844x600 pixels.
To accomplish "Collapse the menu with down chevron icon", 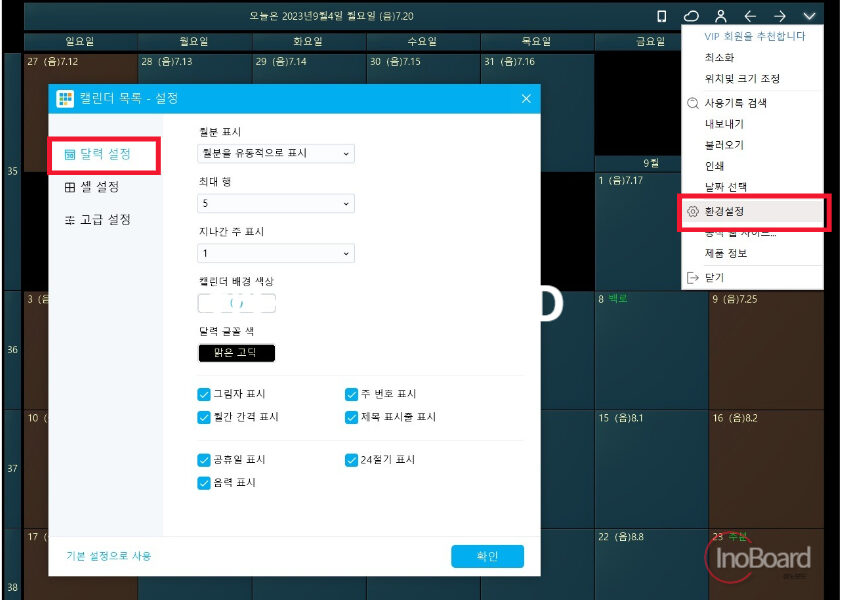I will (x=809, y=16).
